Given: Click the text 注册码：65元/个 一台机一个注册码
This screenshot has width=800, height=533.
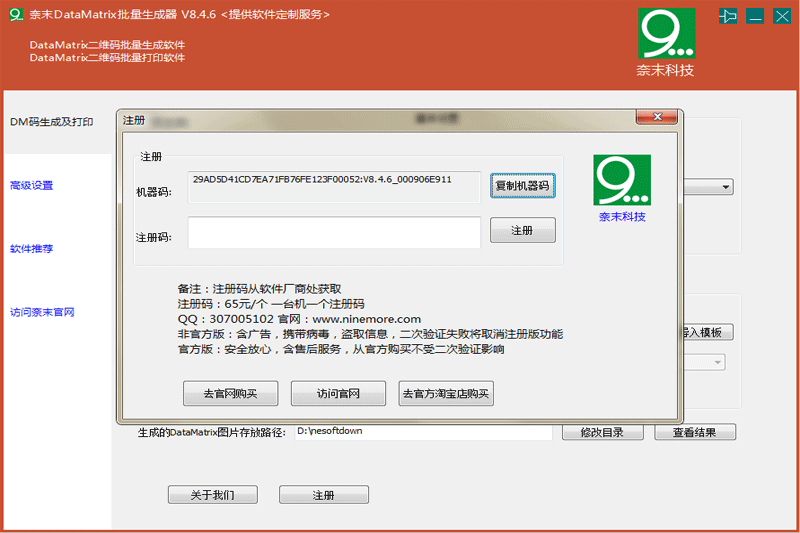Looking at the screenshot, I should click(x=271, y=304).
